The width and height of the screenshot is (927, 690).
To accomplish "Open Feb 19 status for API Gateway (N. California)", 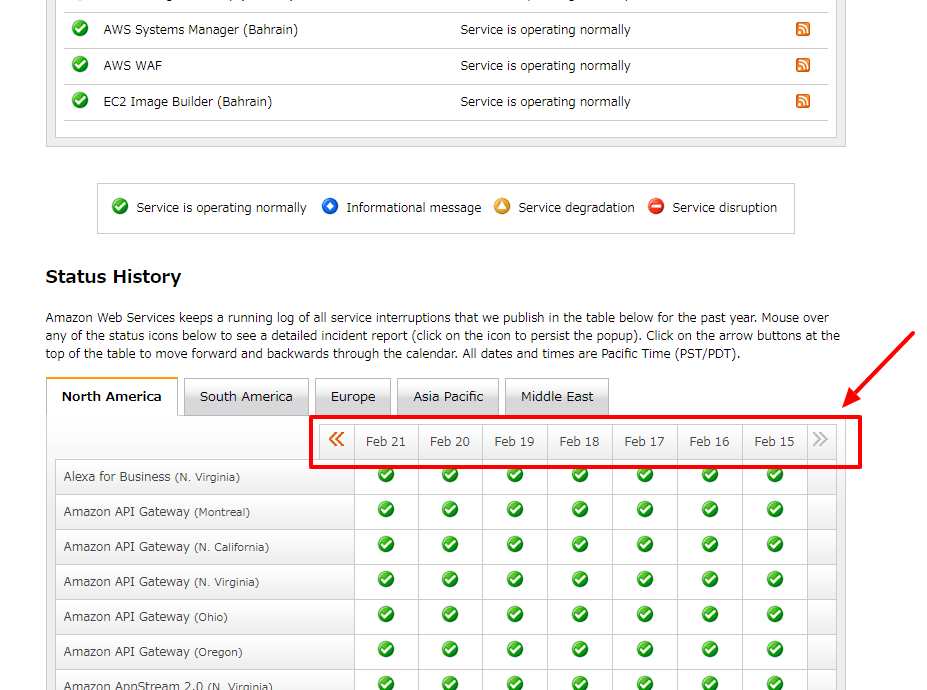I will pos(515,544).
